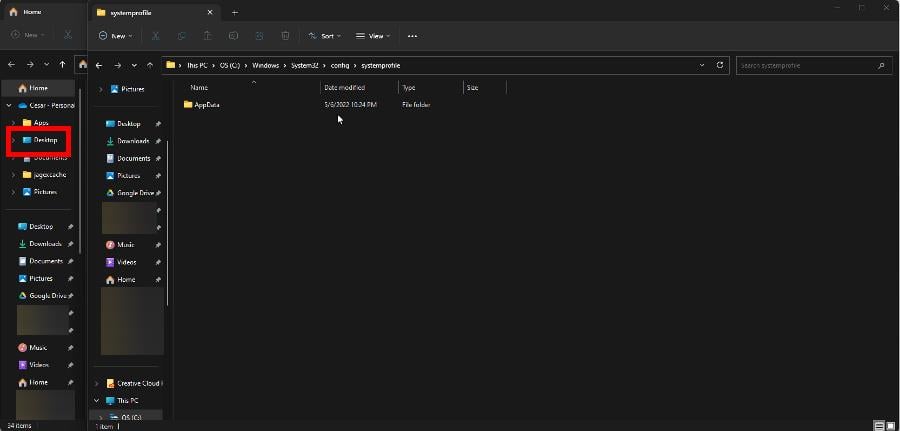Click the Windows breadcrumb in address bar

[x=265, y=65]
